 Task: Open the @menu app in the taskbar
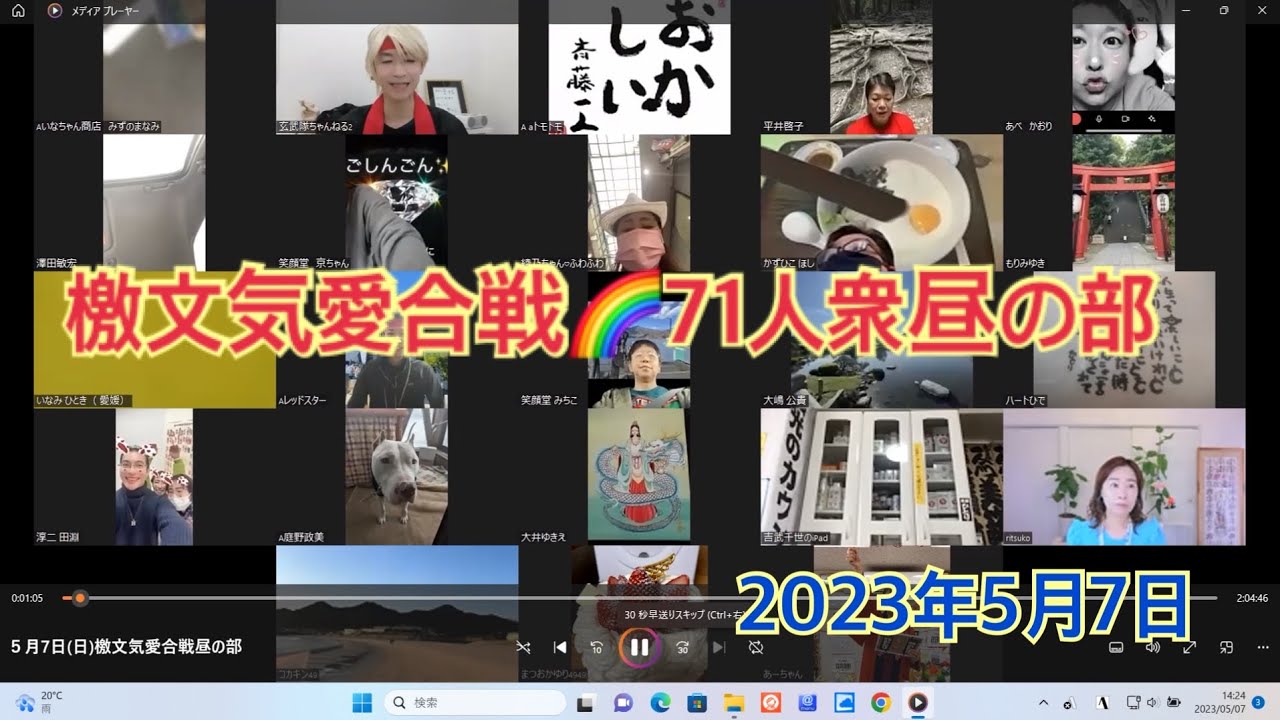808,702
